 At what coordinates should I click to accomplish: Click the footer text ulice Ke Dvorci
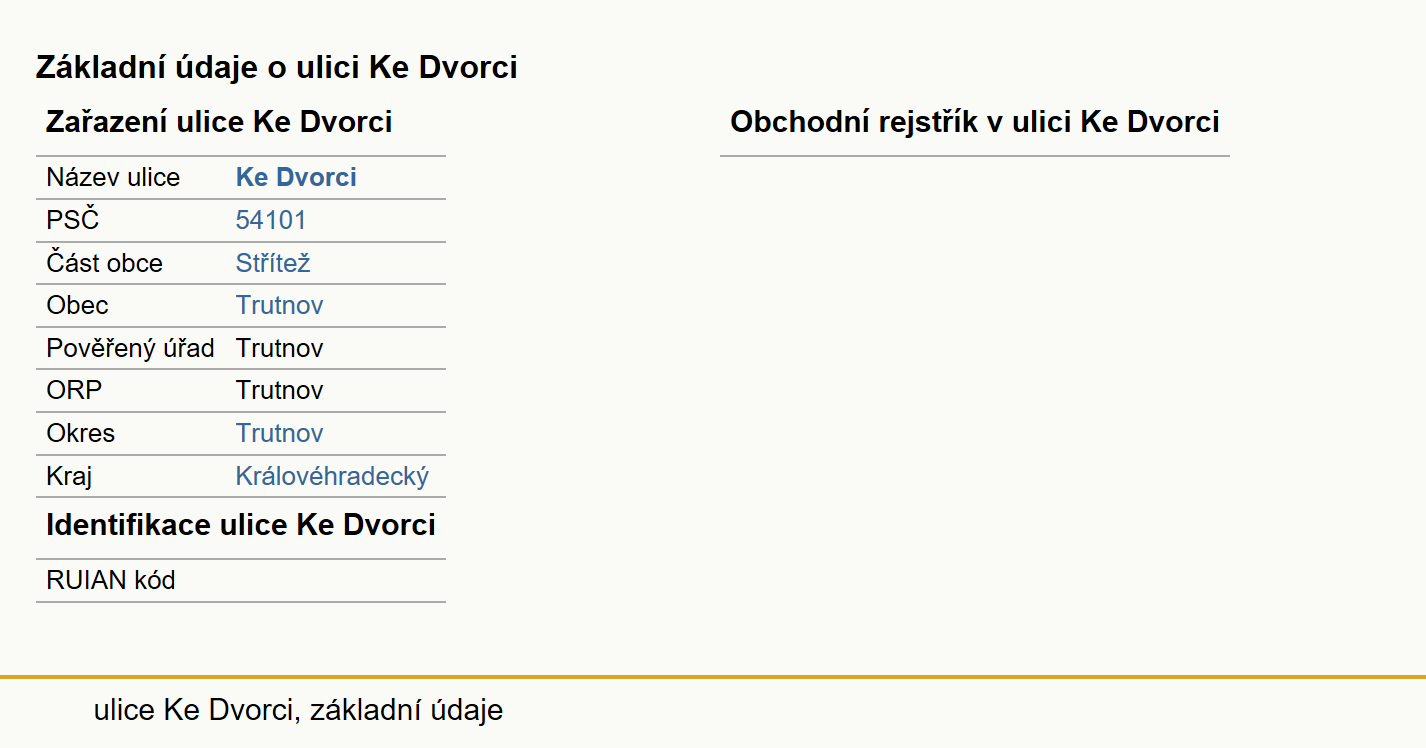[195, 710]
